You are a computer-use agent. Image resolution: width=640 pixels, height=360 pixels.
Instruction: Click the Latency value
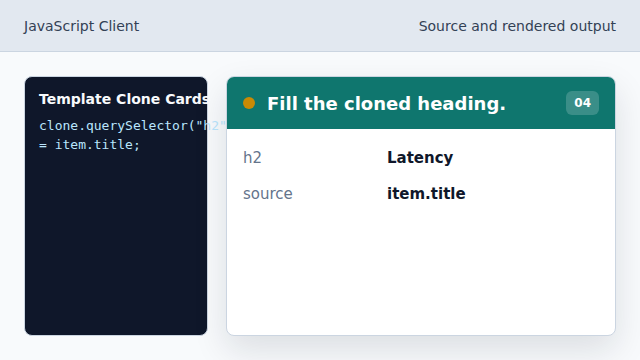coord(420,158)
